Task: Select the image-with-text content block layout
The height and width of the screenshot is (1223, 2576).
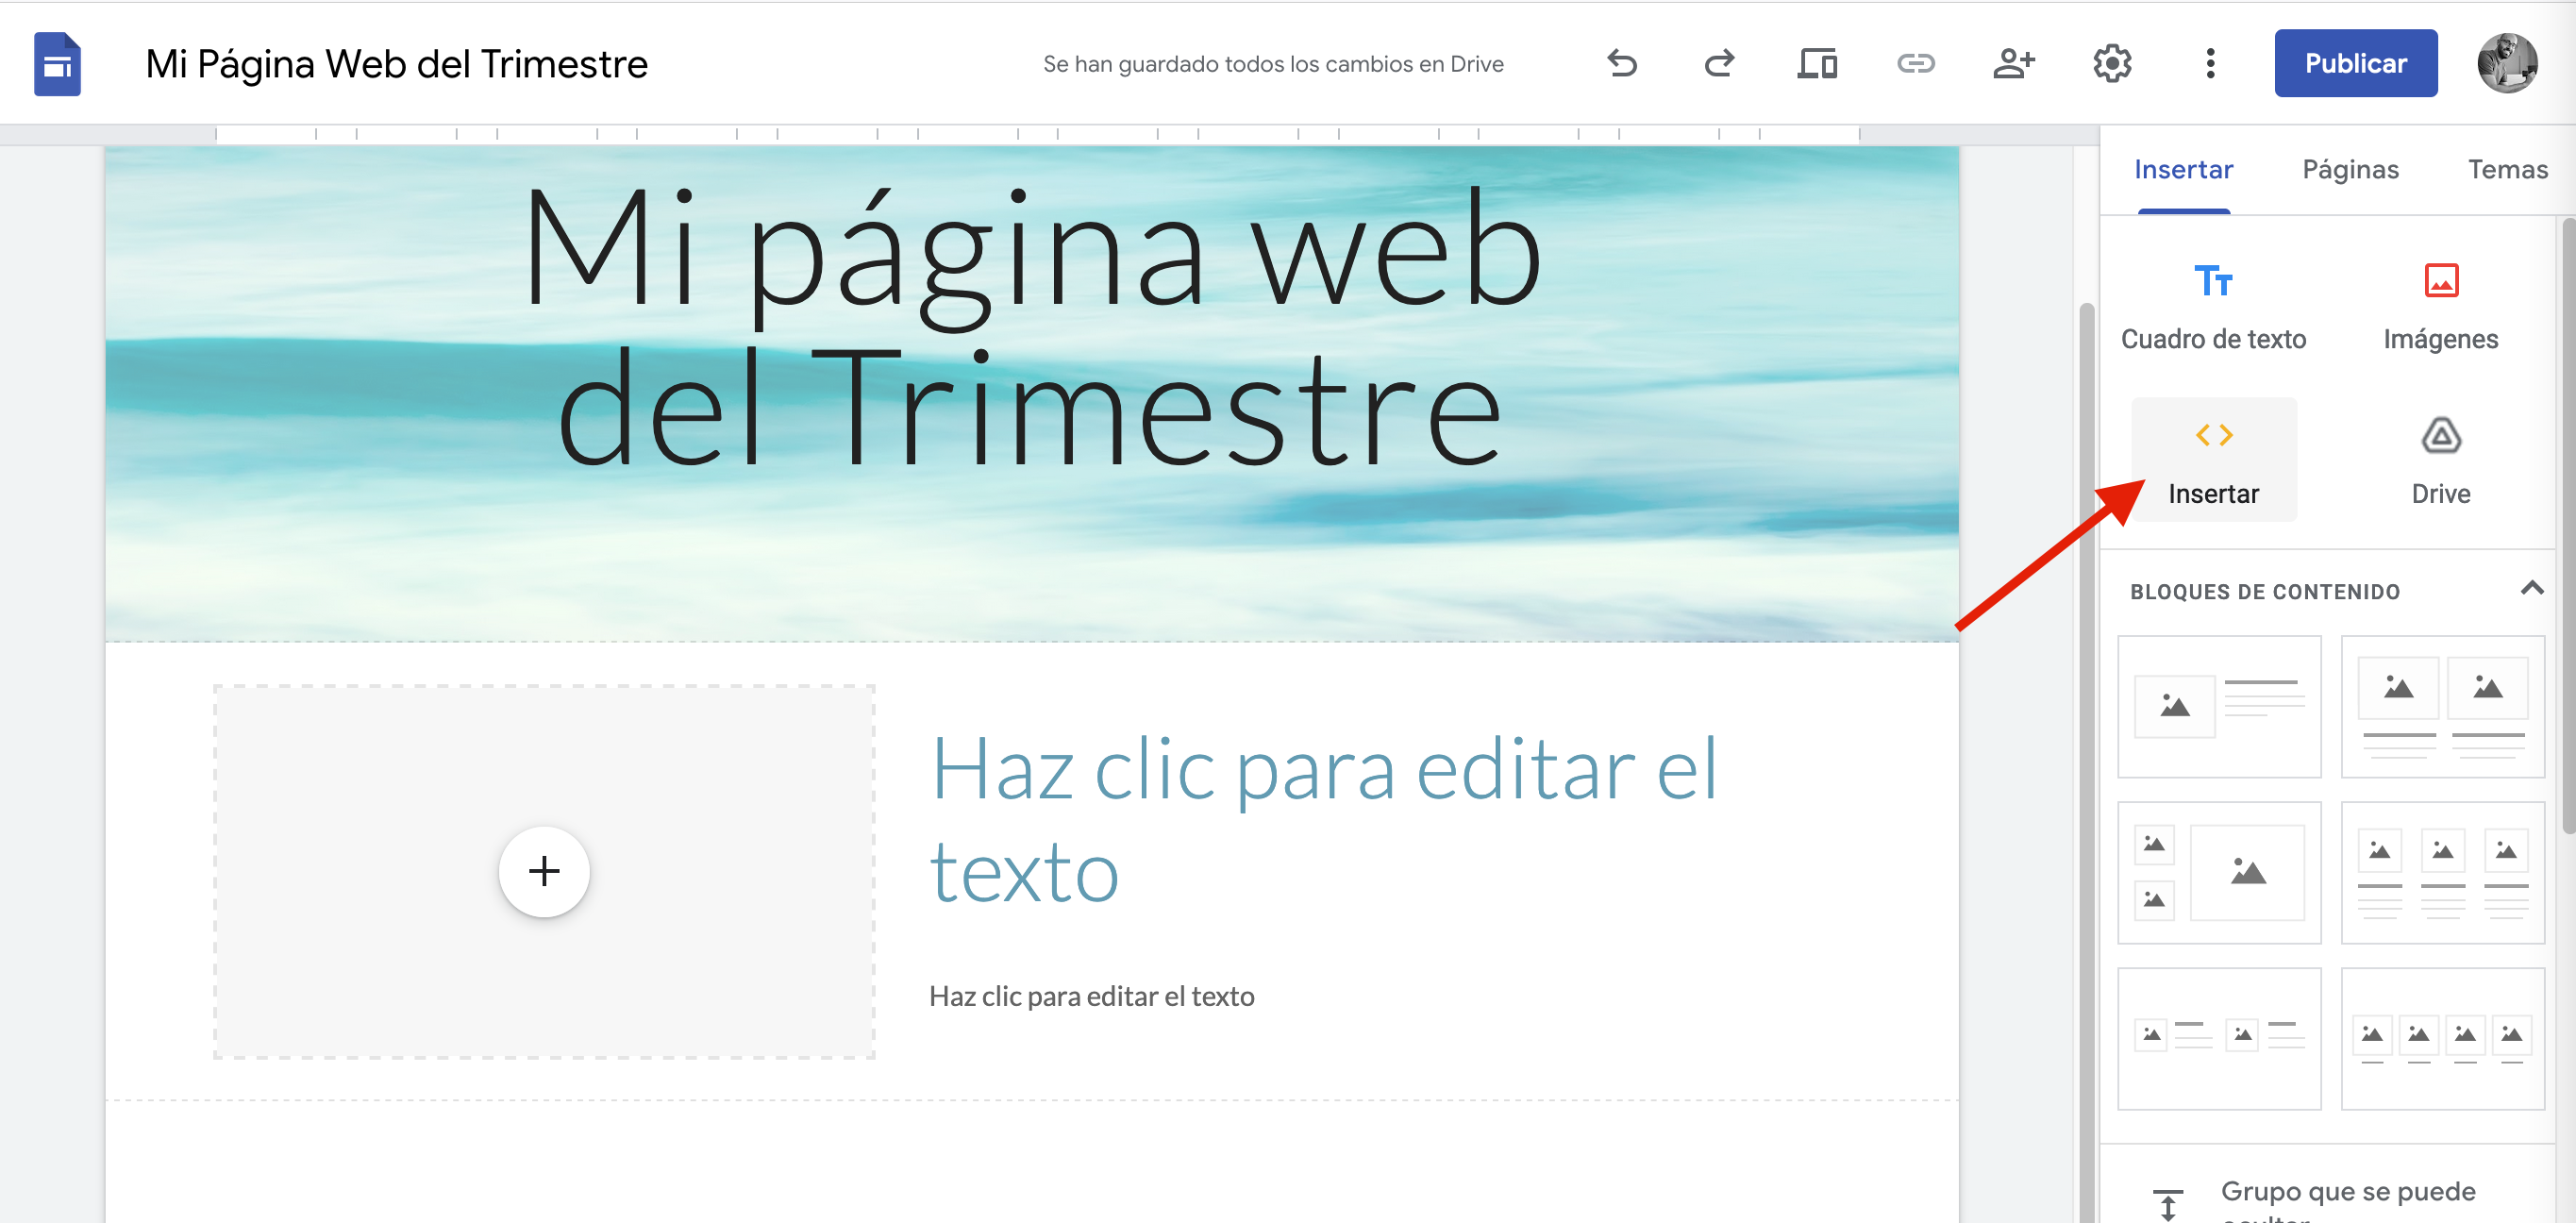Action: point(2219,707)
